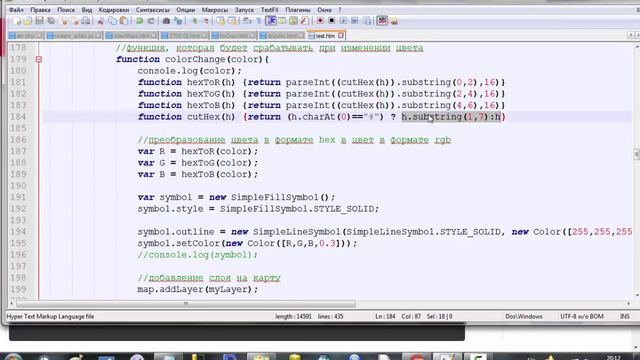The image size is (640, 360).
Task: Click the Print toolbar icon
Action: coord(86,21)
